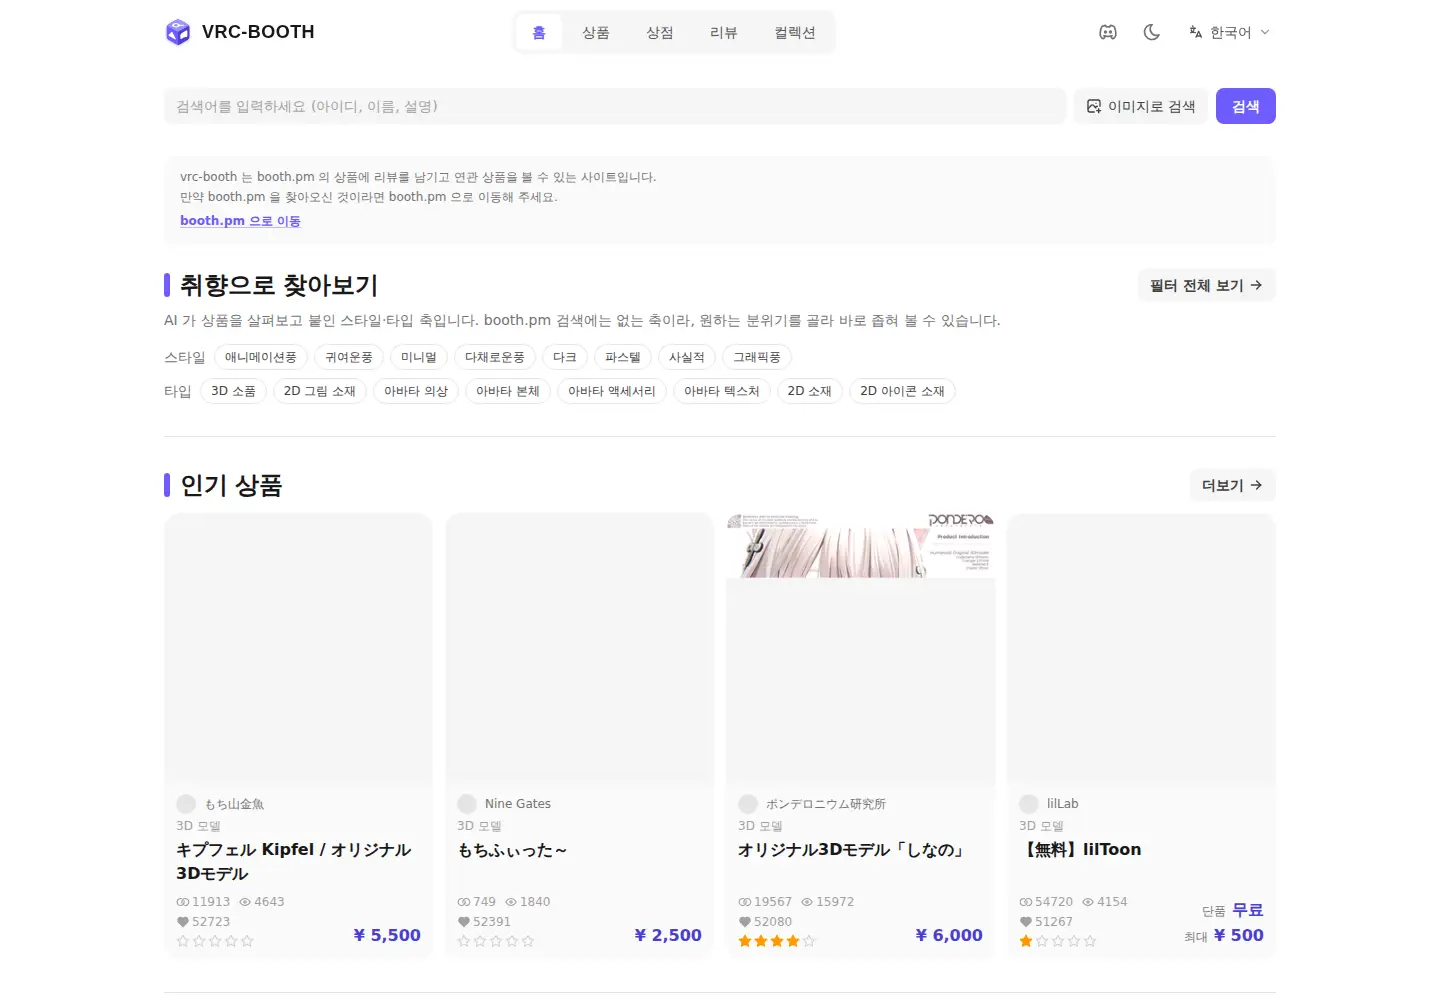
Task: Follow the booth.pm 으로 이동 link
Action: (240, 221)
